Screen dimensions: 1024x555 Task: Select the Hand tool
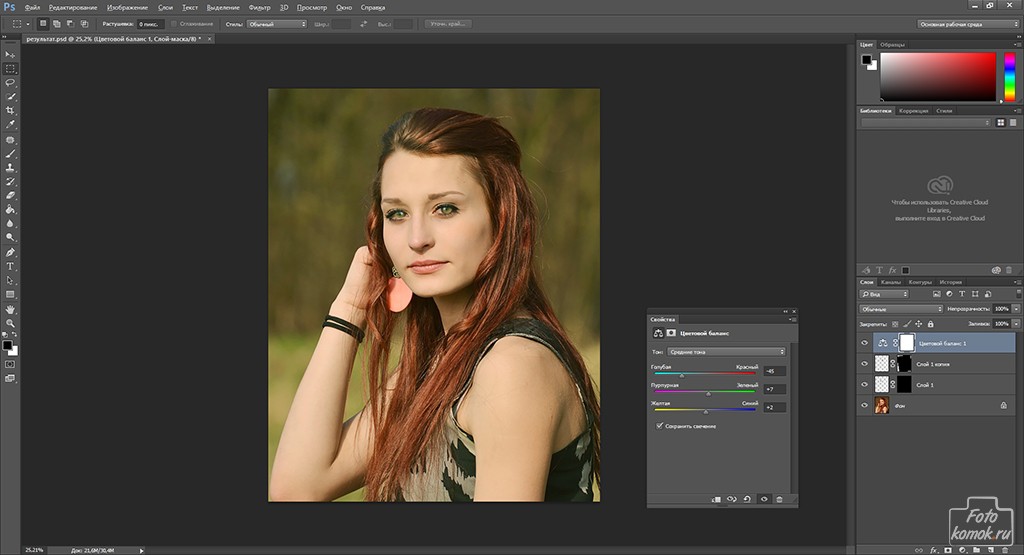10,309
